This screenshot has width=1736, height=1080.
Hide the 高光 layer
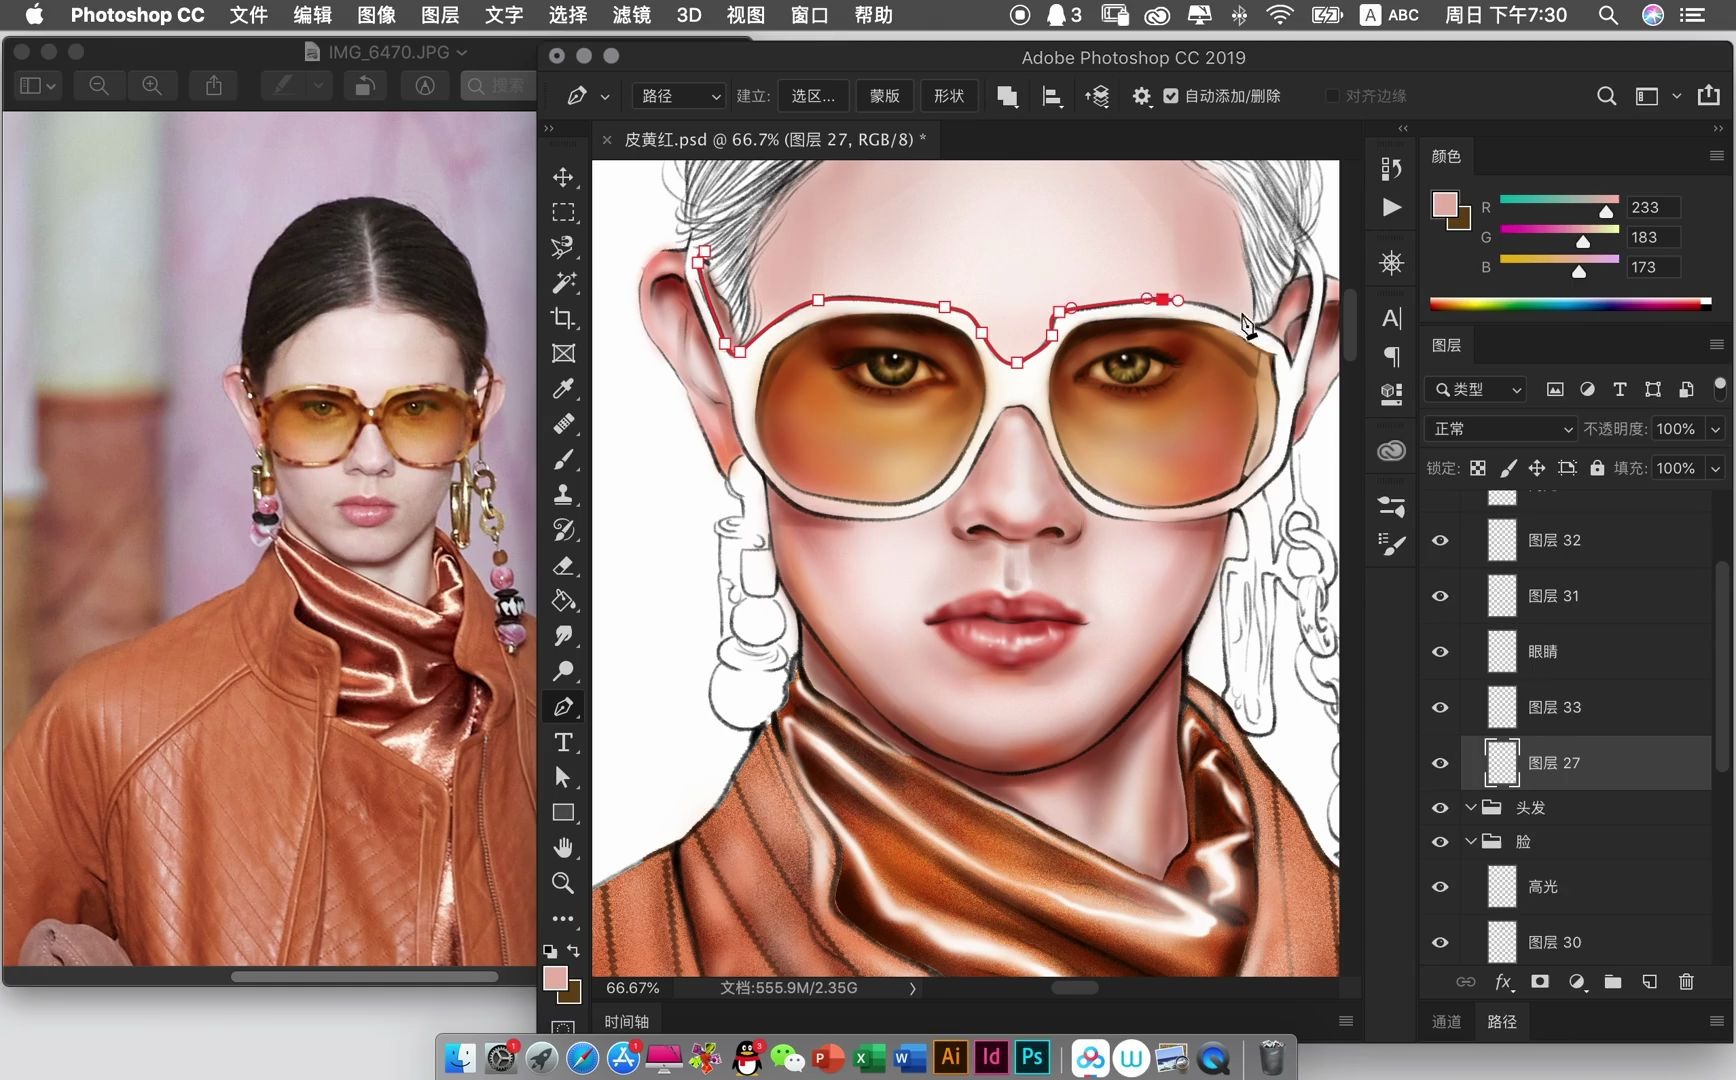click(x=1440, y=887)
